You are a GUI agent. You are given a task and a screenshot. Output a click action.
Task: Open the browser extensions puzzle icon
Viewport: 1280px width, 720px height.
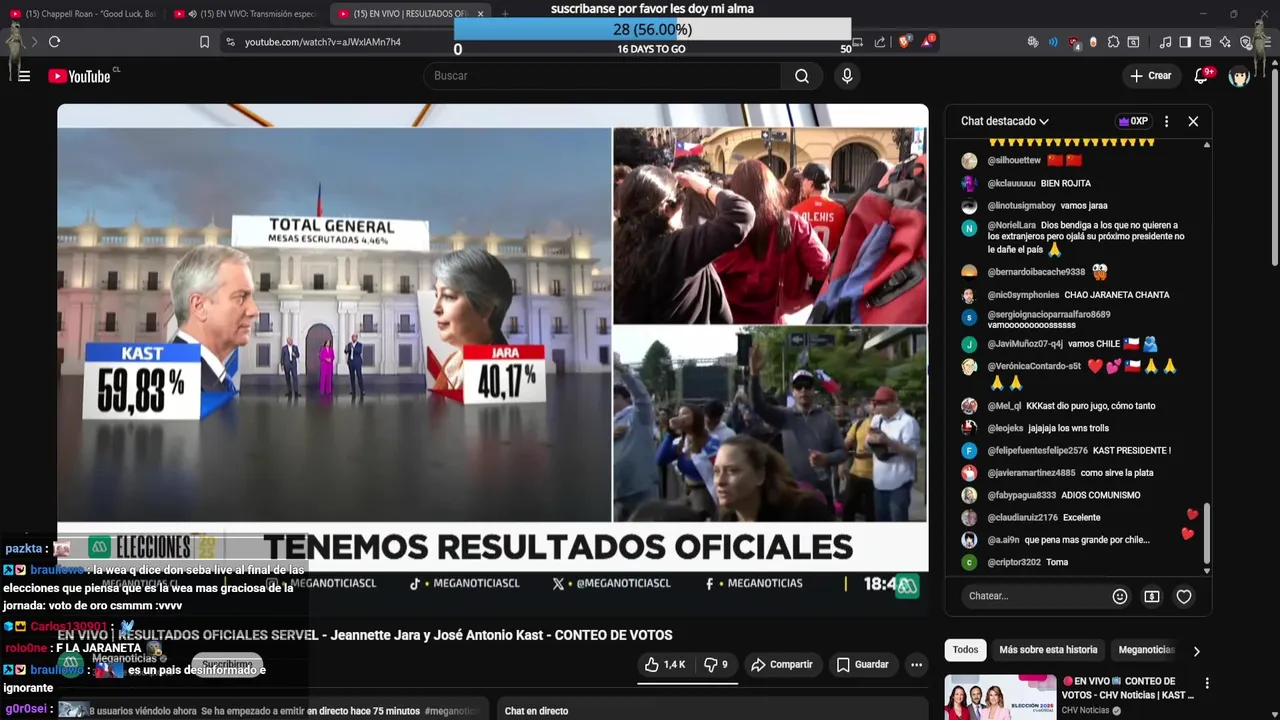pyautogui.click(x=1113, y=42)
